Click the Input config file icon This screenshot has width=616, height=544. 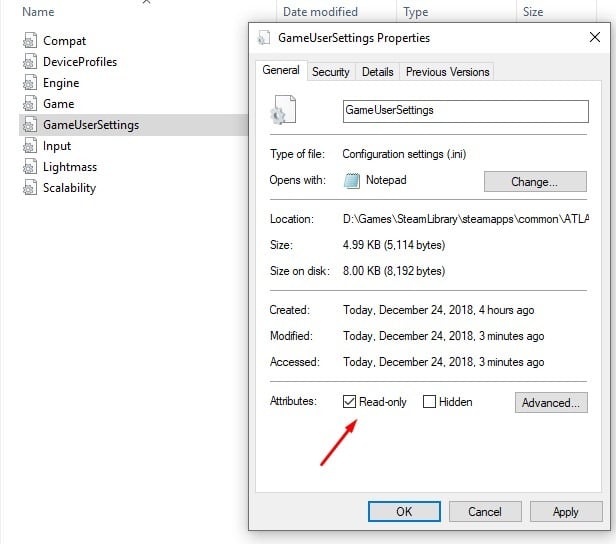tap(28, 146)
